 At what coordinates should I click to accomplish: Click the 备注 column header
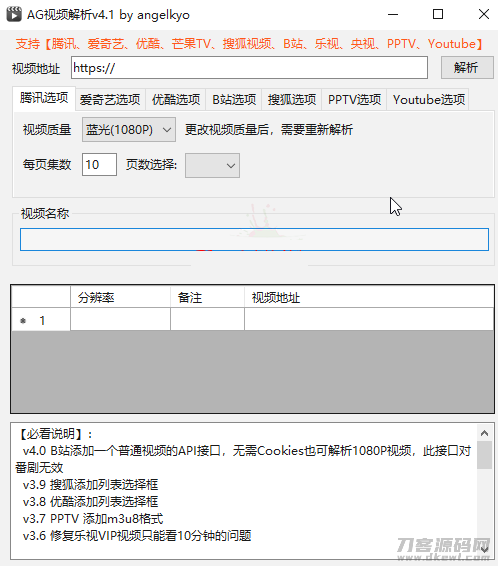tap(208, 298)
